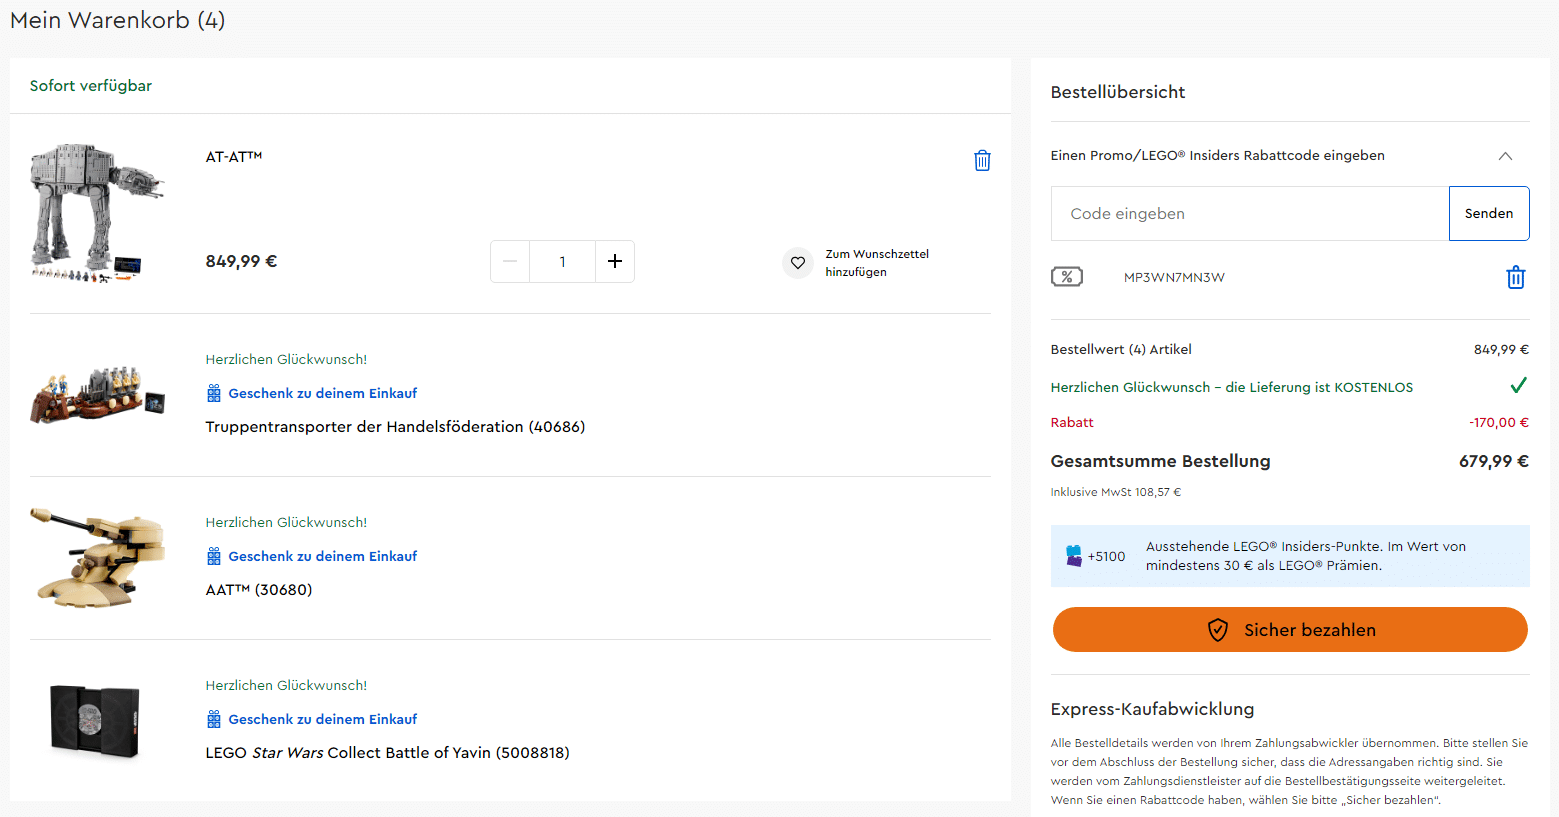Click the Sicher bezahlen button

tap(1290, 630)
